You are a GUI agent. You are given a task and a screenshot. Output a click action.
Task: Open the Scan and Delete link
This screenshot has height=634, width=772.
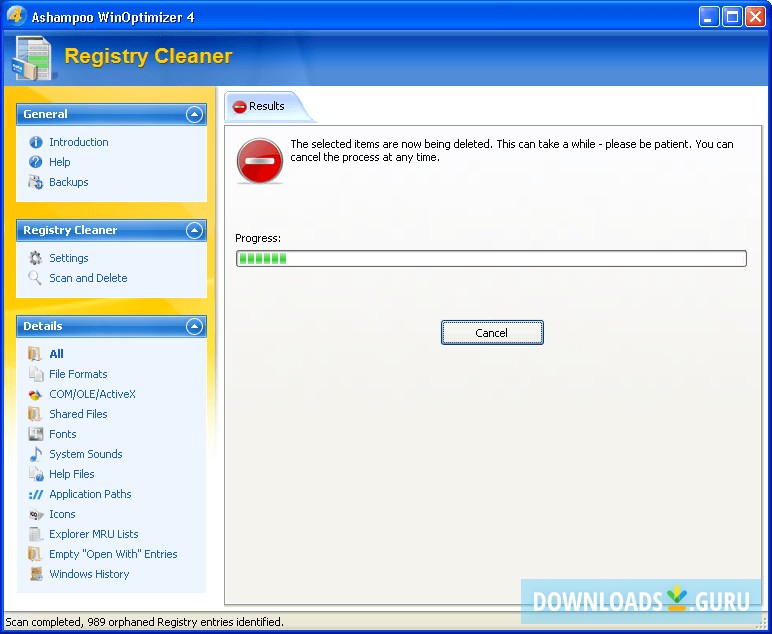88,278
